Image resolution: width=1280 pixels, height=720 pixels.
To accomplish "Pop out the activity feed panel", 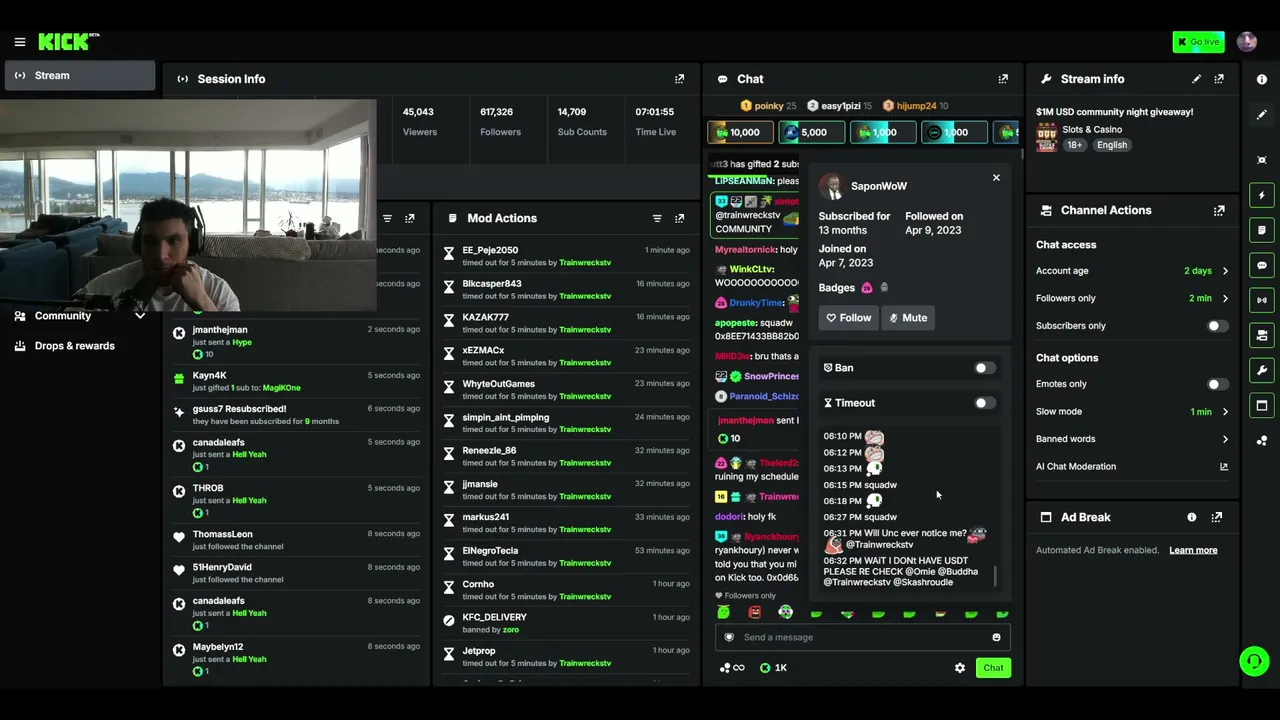I will pyautogui.click(x=410, y=218).
